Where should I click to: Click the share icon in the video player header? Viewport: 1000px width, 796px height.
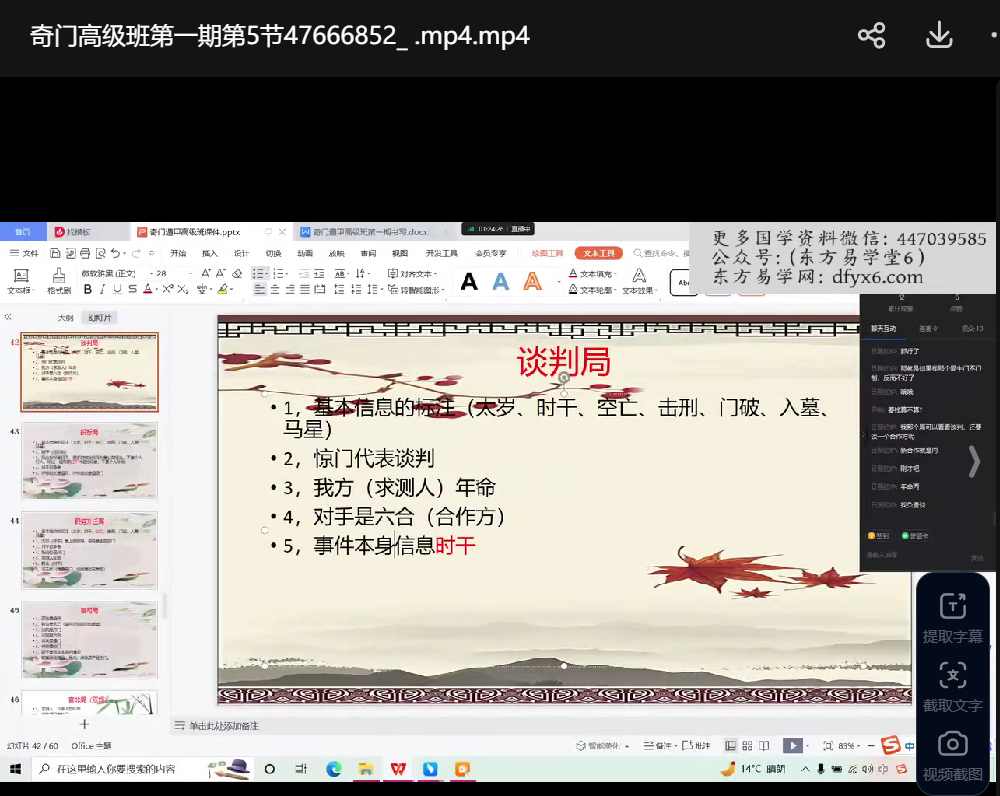point(871,35)
